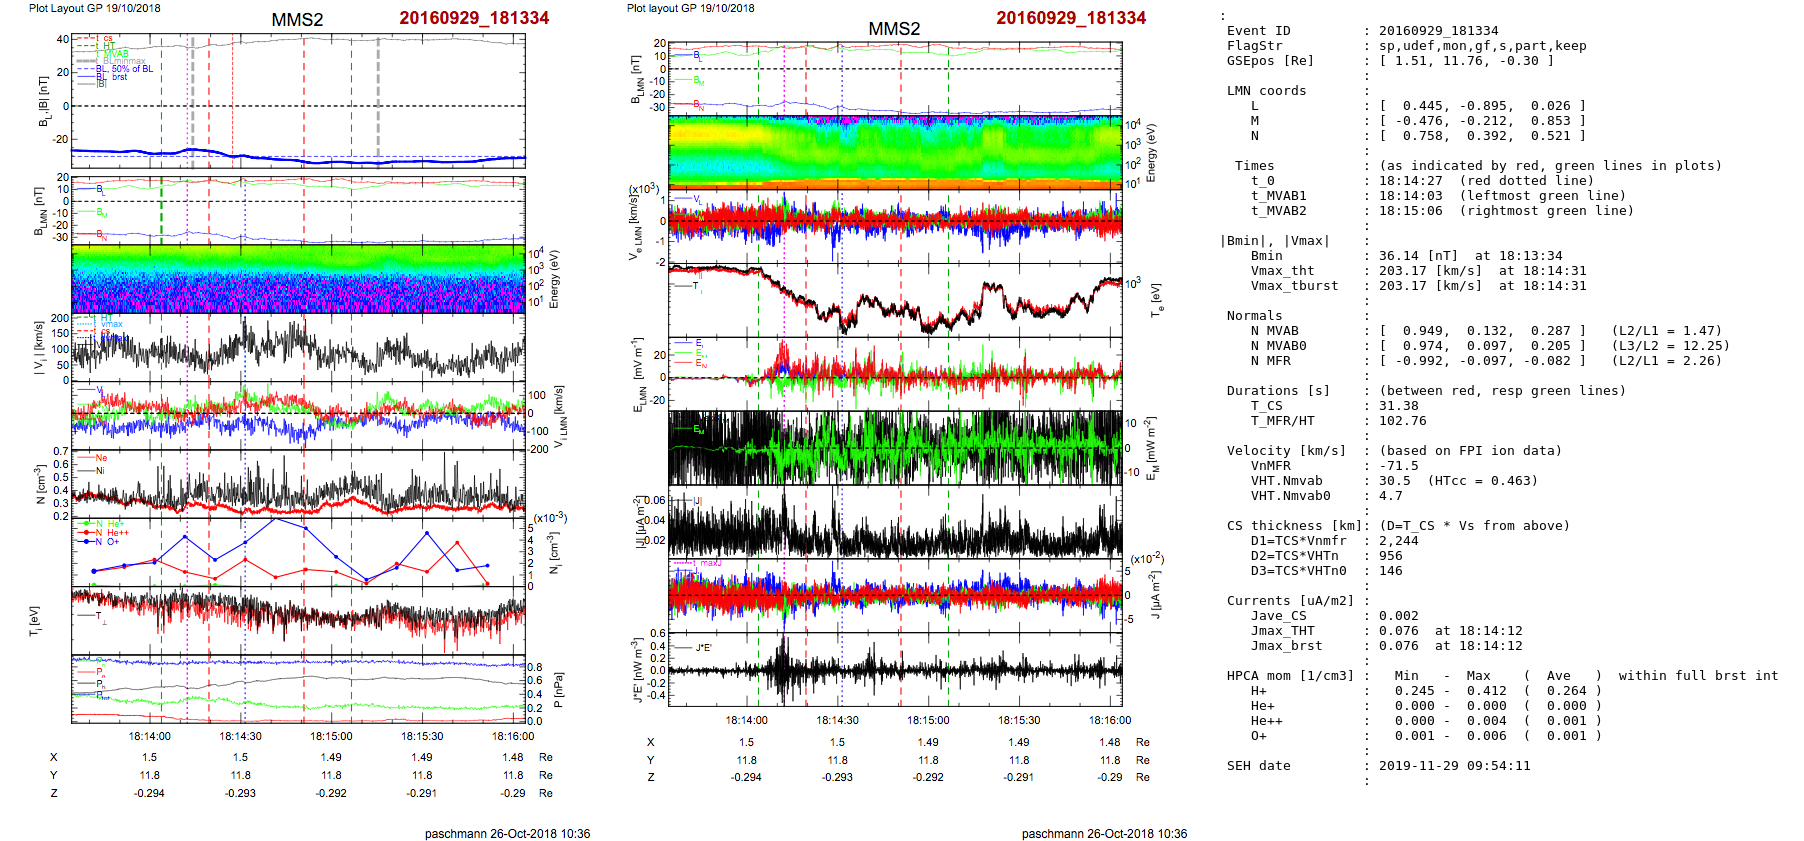This screenshot has width=1804, height=841.
Task: Click the red event ID above the right plot
Action: pos(1070,18)
